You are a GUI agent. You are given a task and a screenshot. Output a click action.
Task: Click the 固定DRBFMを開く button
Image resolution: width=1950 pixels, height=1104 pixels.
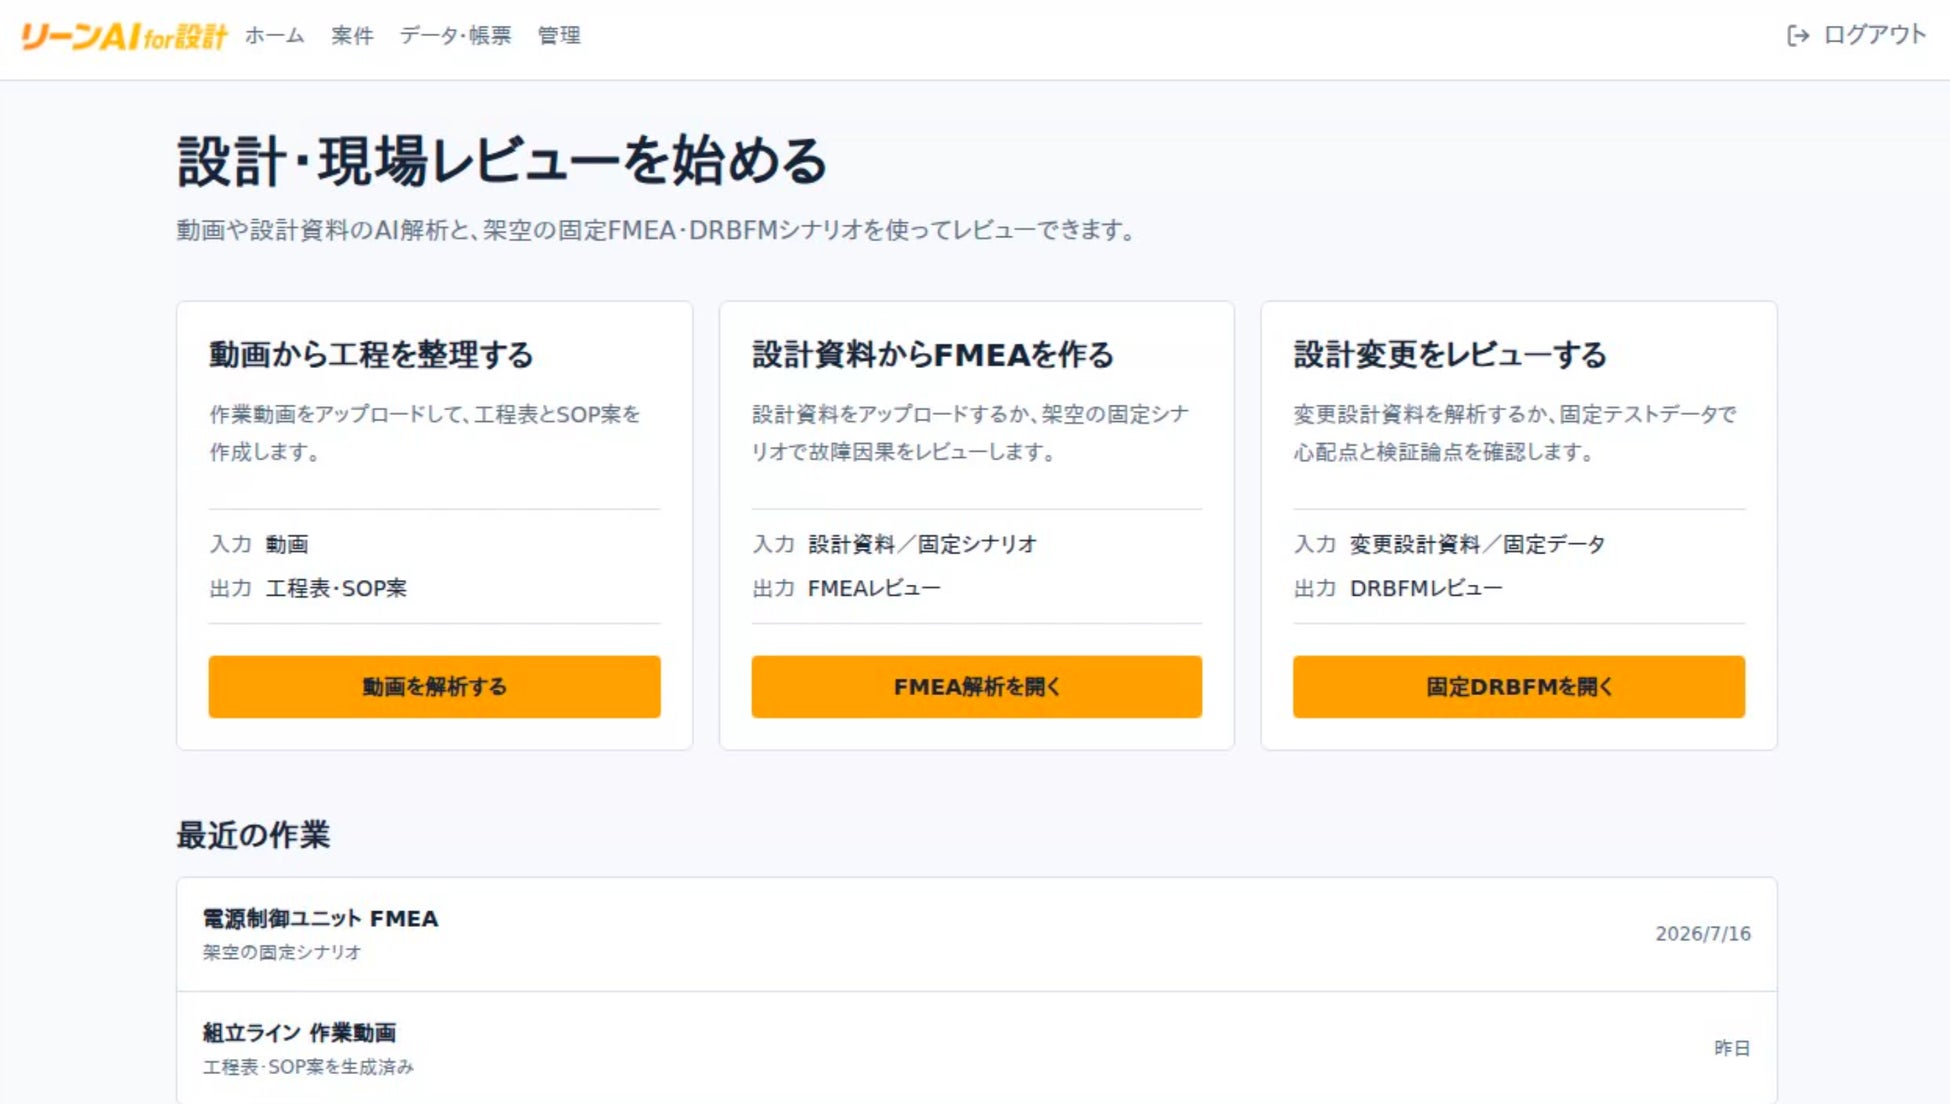pos(1519,687)
